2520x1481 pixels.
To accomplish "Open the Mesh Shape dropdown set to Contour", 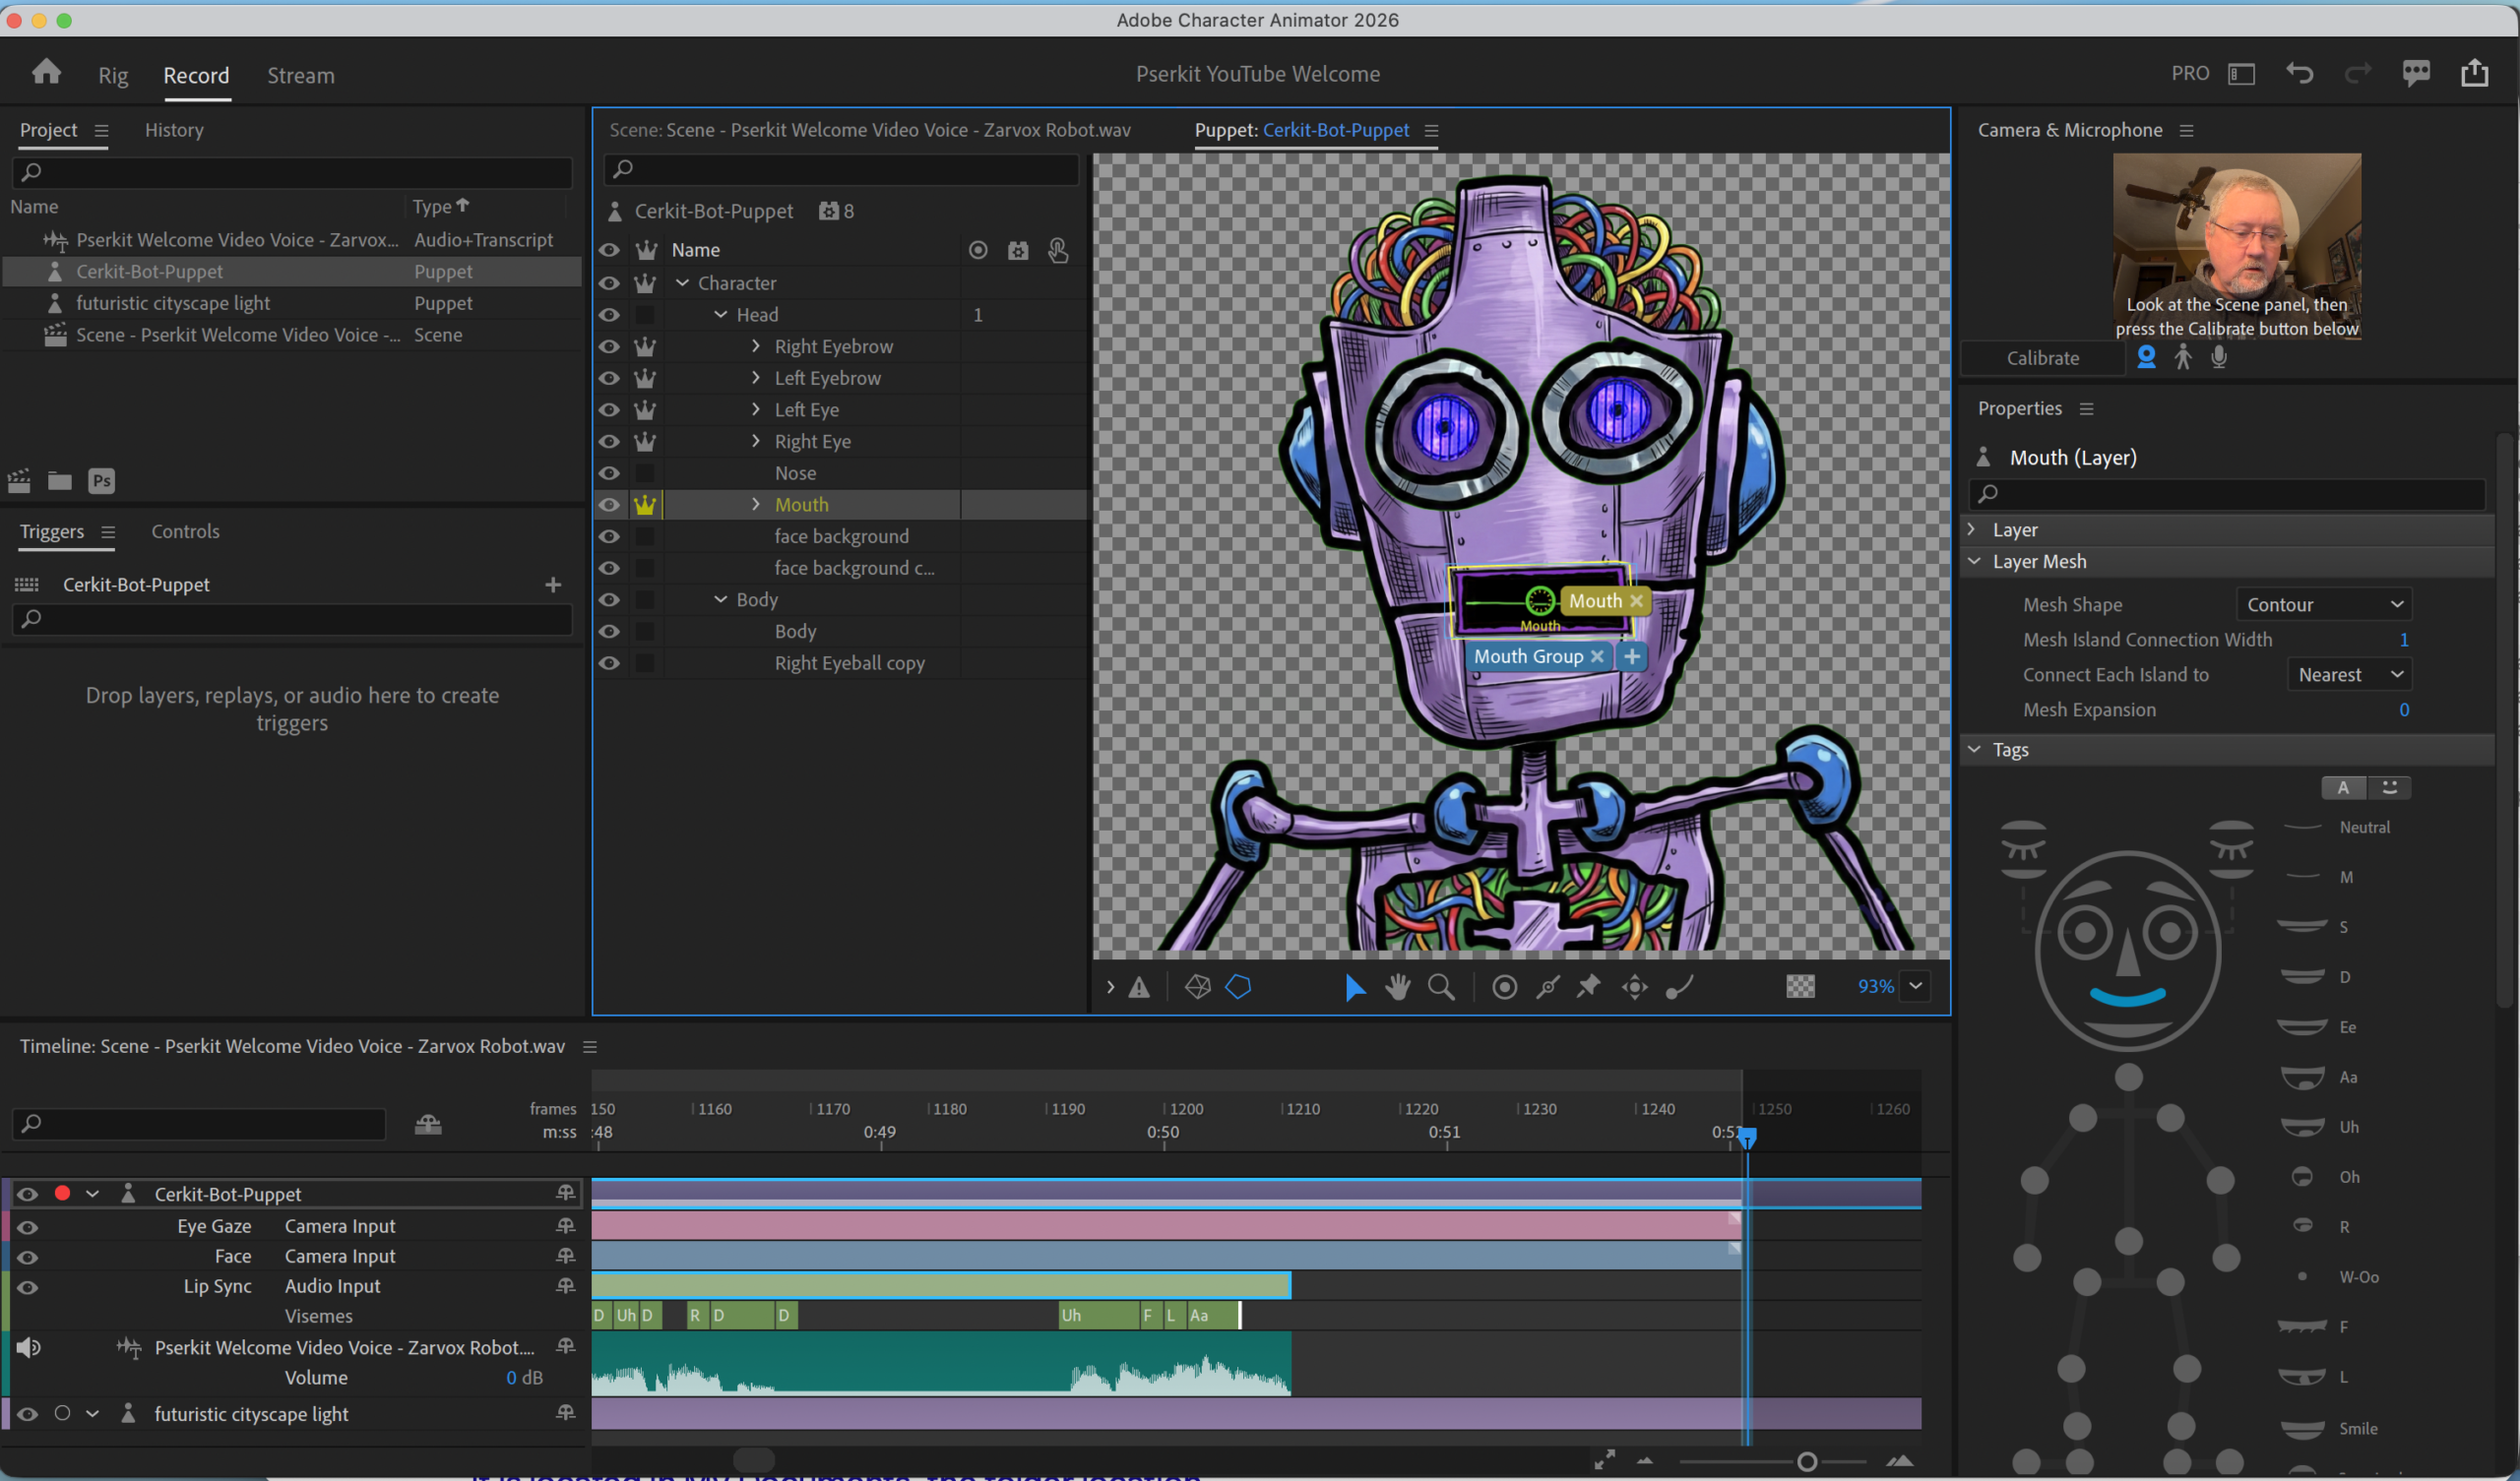I will tap(2324, 604).
